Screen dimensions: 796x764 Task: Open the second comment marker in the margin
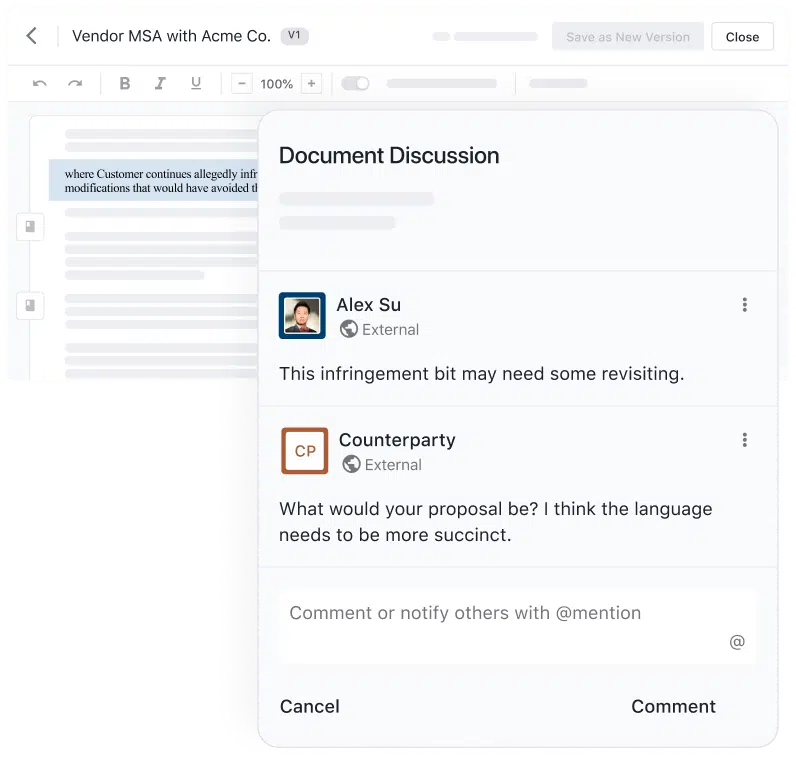click(x=30, y=306)
